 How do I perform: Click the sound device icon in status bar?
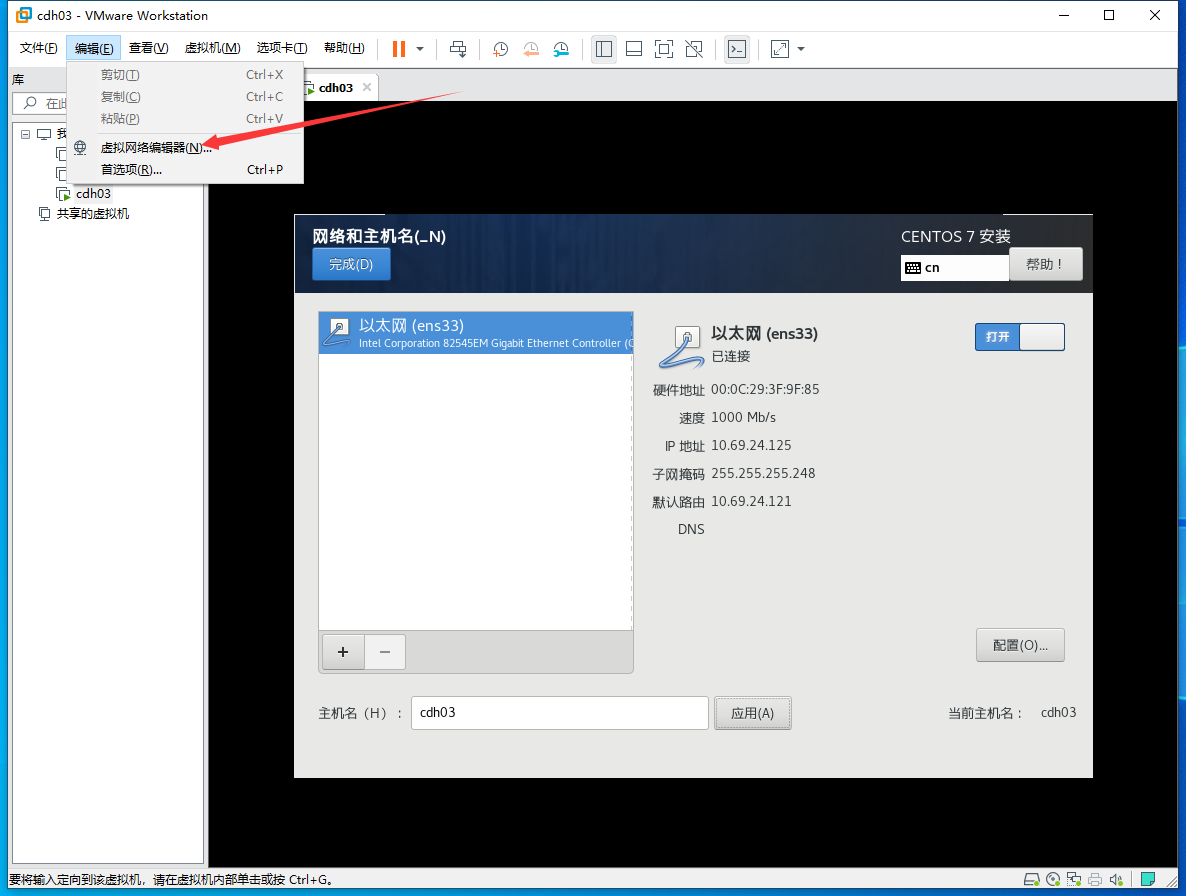tap(1116, 880)
